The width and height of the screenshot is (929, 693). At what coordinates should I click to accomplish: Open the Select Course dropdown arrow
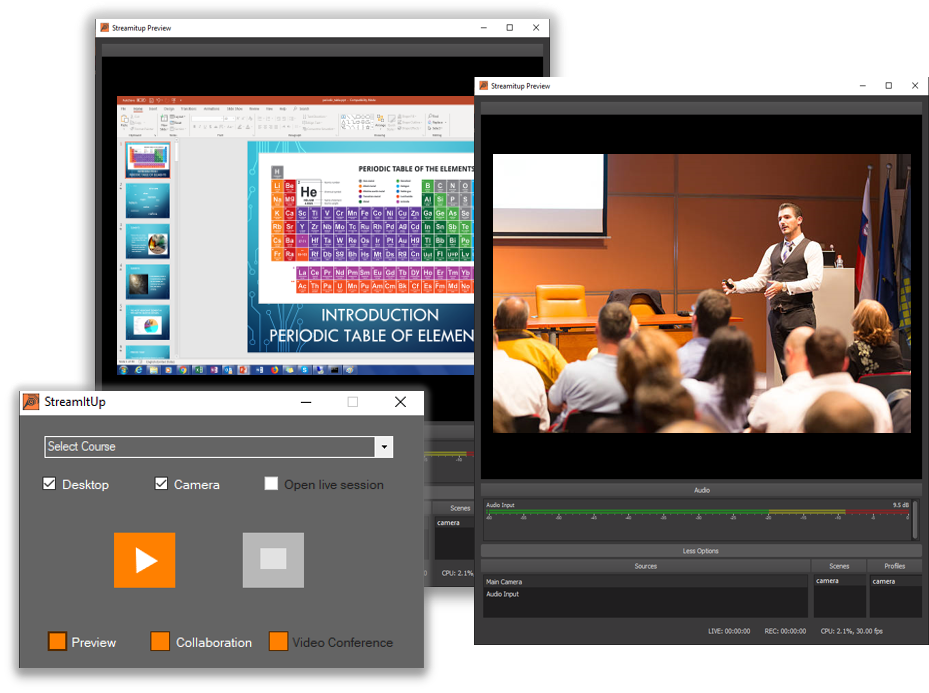pyautogui.click(x=384, y=447)
